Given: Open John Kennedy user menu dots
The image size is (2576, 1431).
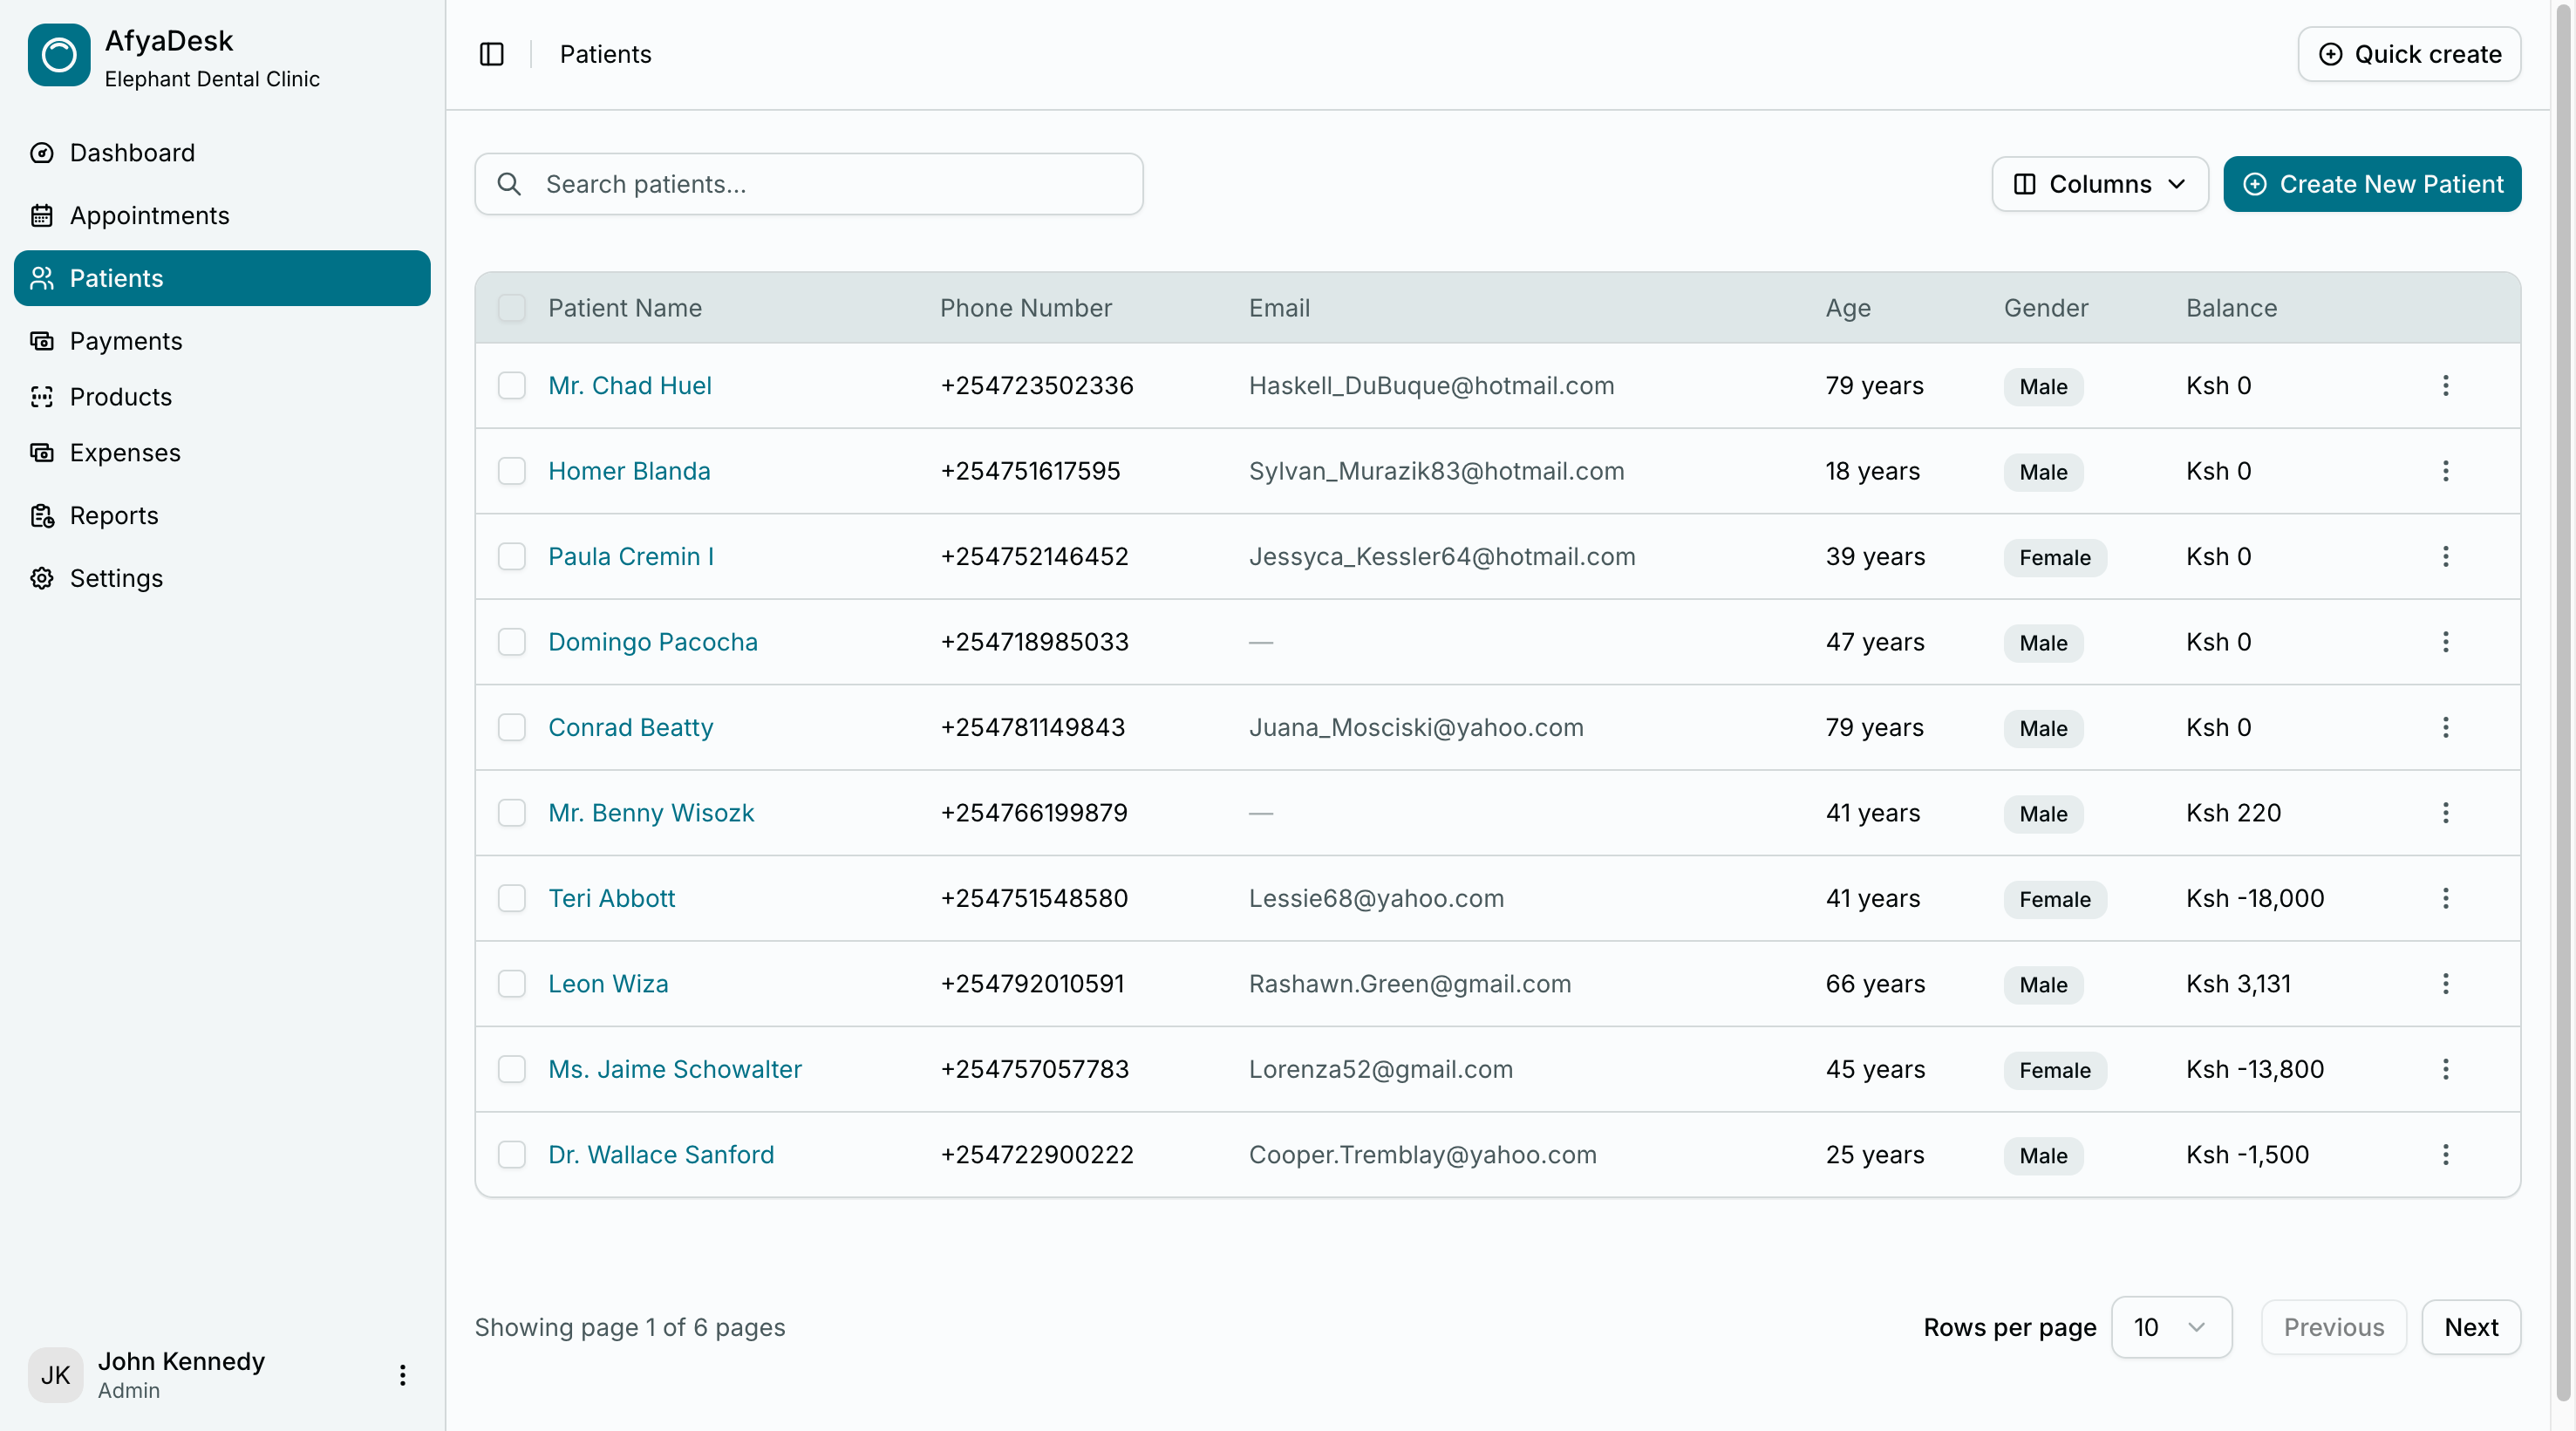Looking at the screenshot, I should pyautogui.click(x=402, y=1375).
